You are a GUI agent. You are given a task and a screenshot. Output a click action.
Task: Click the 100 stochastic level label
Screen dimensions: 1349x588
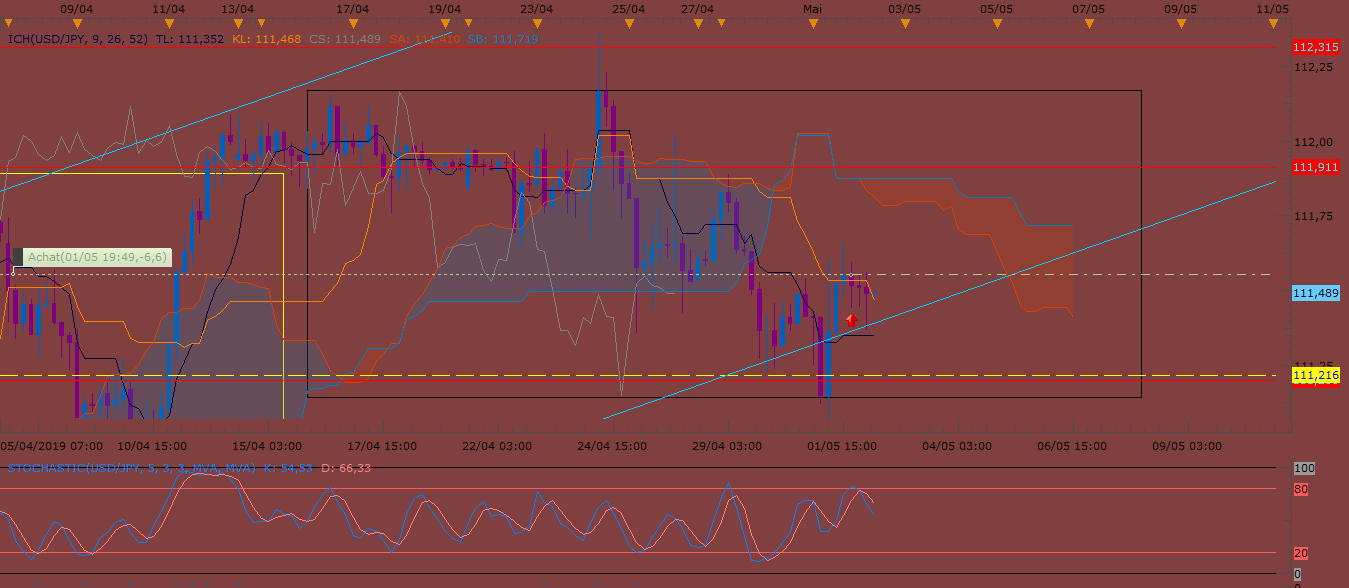click(x=1304, y=468)
